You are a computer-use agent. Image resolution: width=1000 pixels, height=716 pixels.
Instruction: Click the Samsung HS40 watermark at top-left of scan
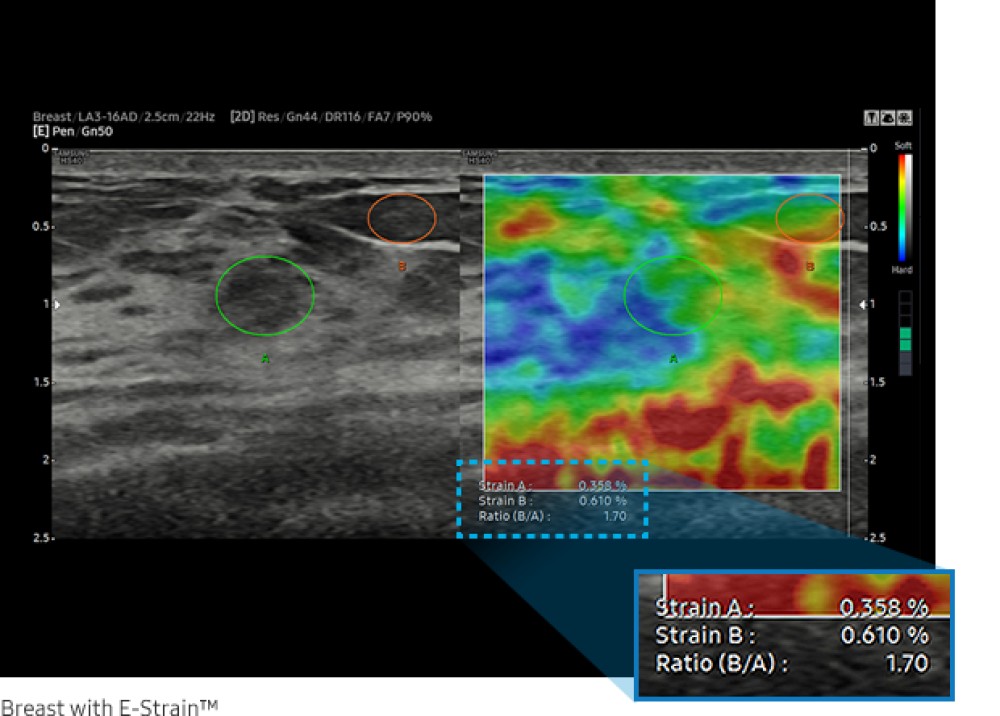[x=71, y=153]
